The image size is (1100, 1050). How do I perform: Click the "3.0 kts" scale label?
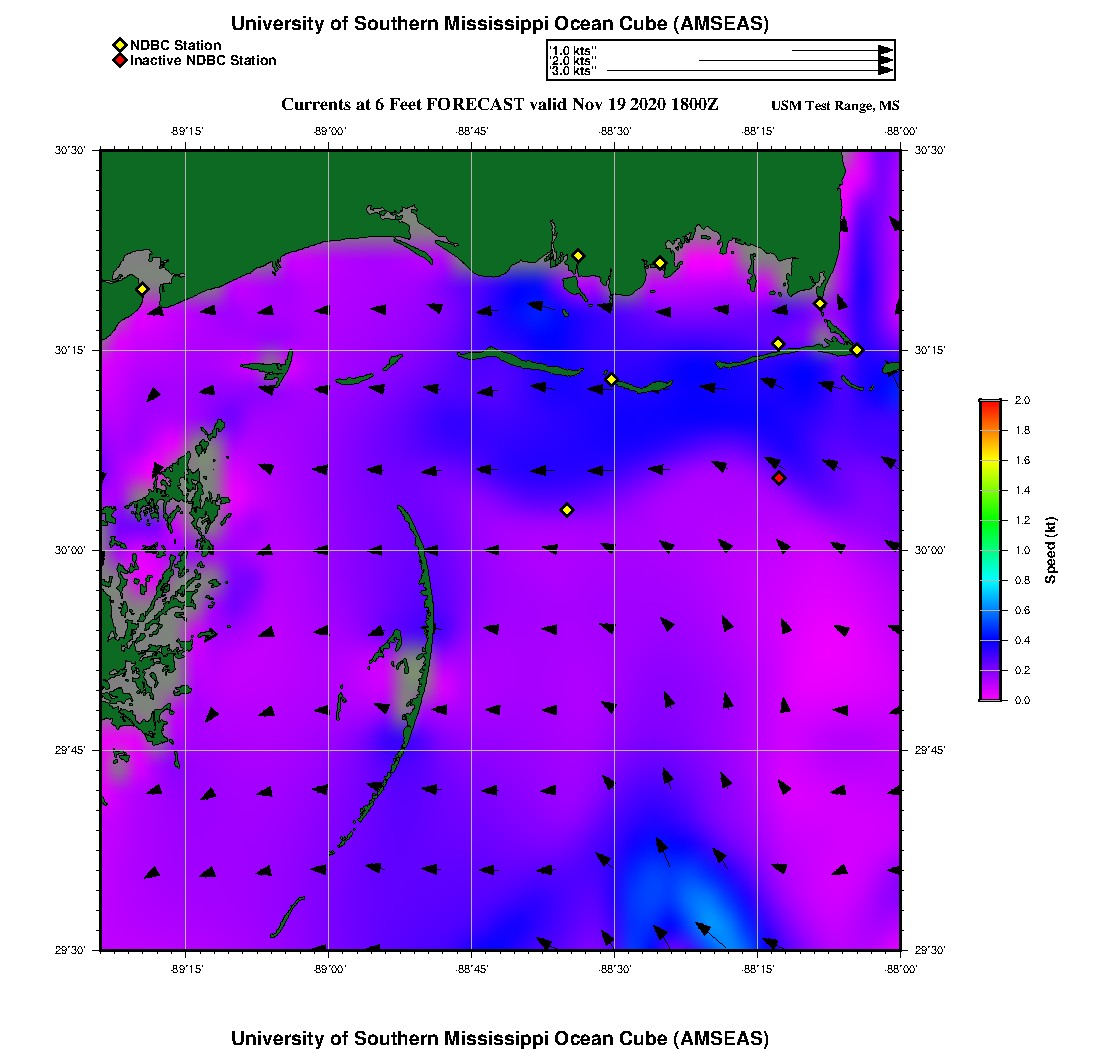574,71
